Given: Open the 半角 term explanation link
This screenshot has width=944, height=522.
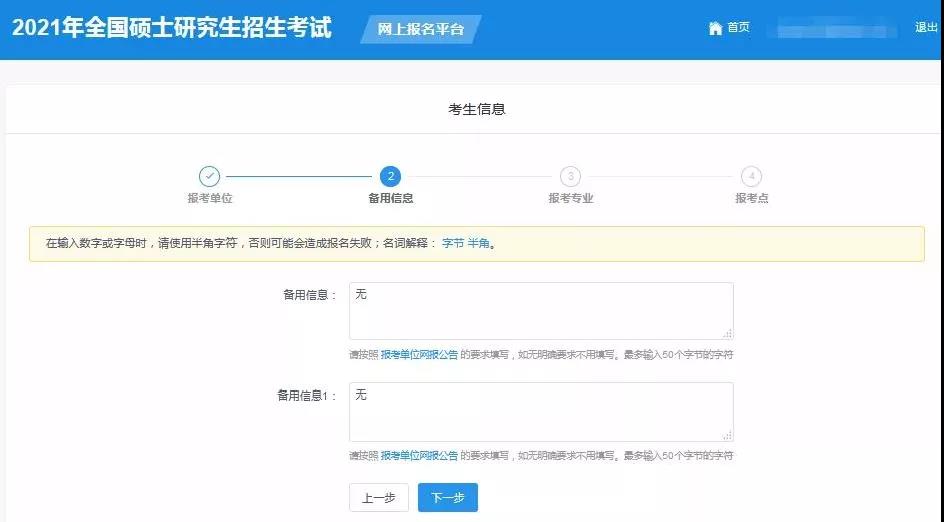Looking at the screenshot, I should click(478, 244).
